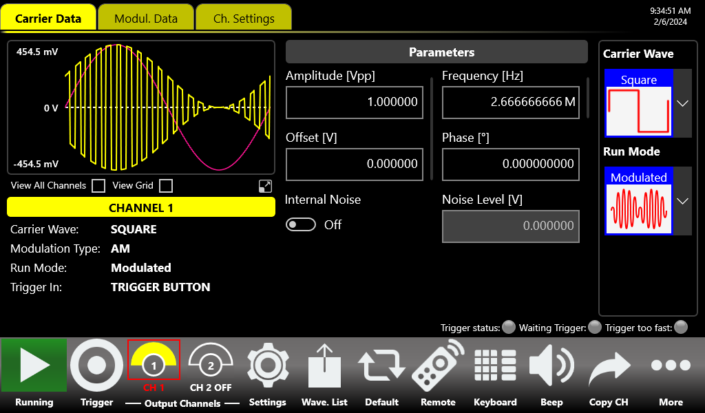
Task: Hit the Trigger button icon
Action: coord(97,365)
